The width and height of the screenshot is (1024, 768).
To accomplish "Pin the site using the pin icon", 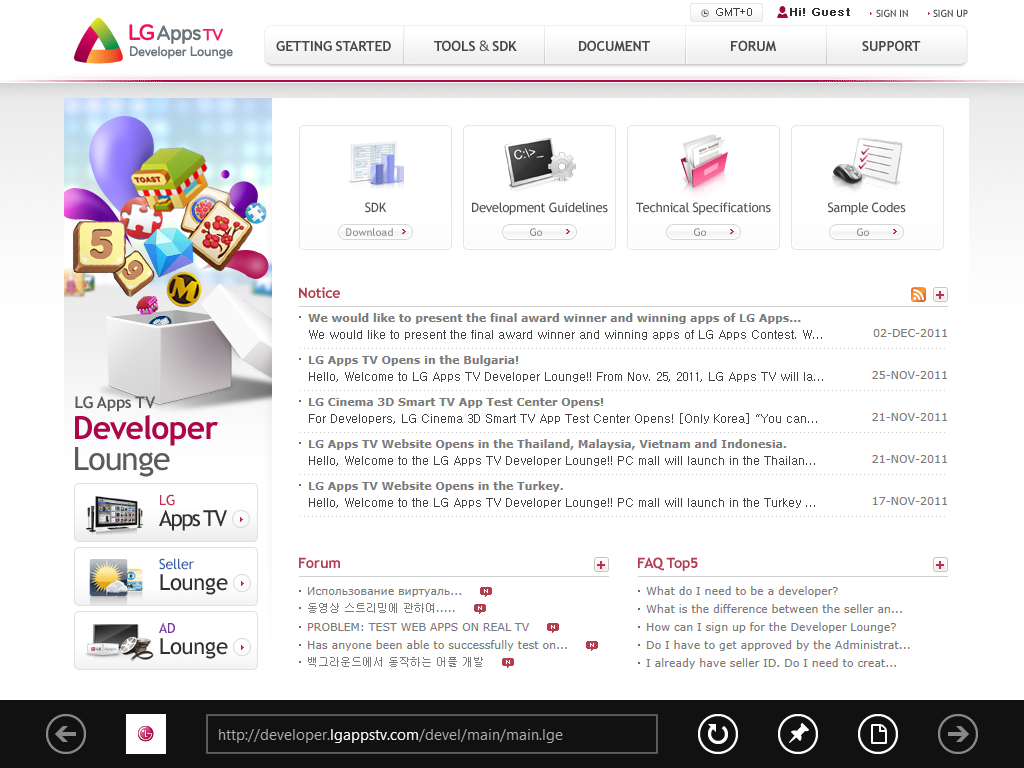I will [797, 734].
